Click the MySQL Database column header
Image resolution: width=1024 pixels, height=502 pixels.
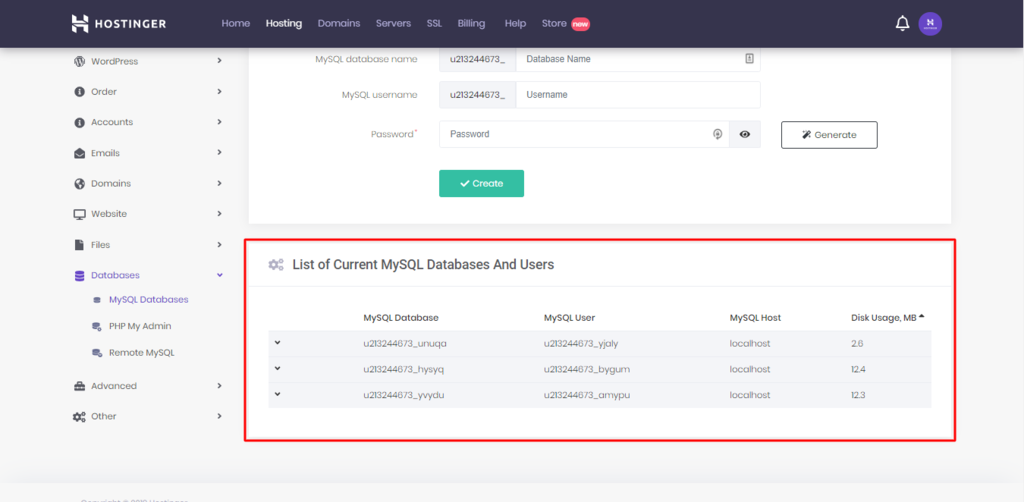pyautogui.click(x=401, y=318)
